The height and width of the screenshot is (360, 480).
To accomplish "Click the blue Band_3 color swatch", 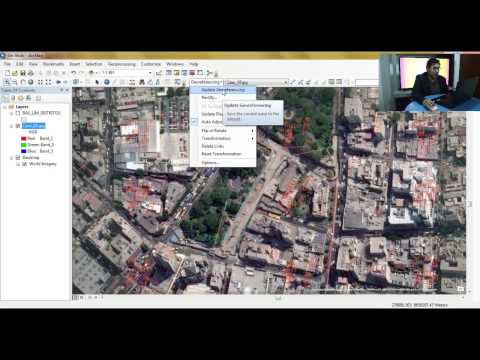I will [24, 151].
